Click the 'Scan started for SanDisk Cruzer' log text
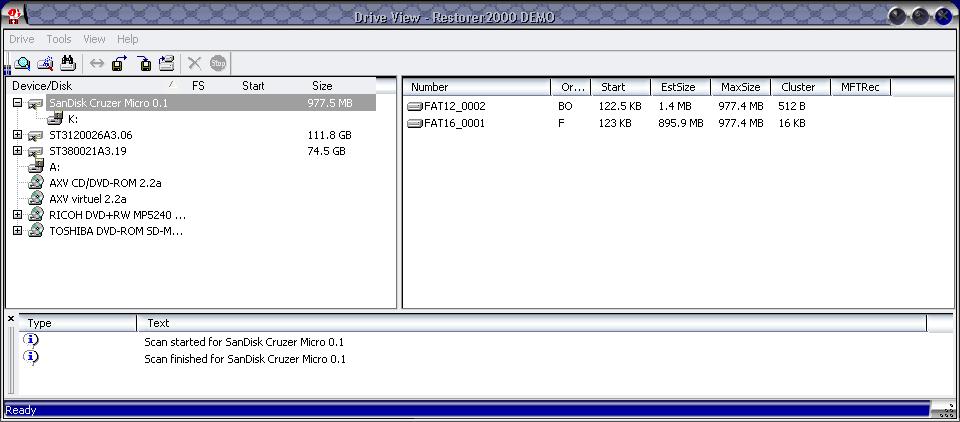The width and height of the screenshot is (960, 422). (x=244, y=342)
